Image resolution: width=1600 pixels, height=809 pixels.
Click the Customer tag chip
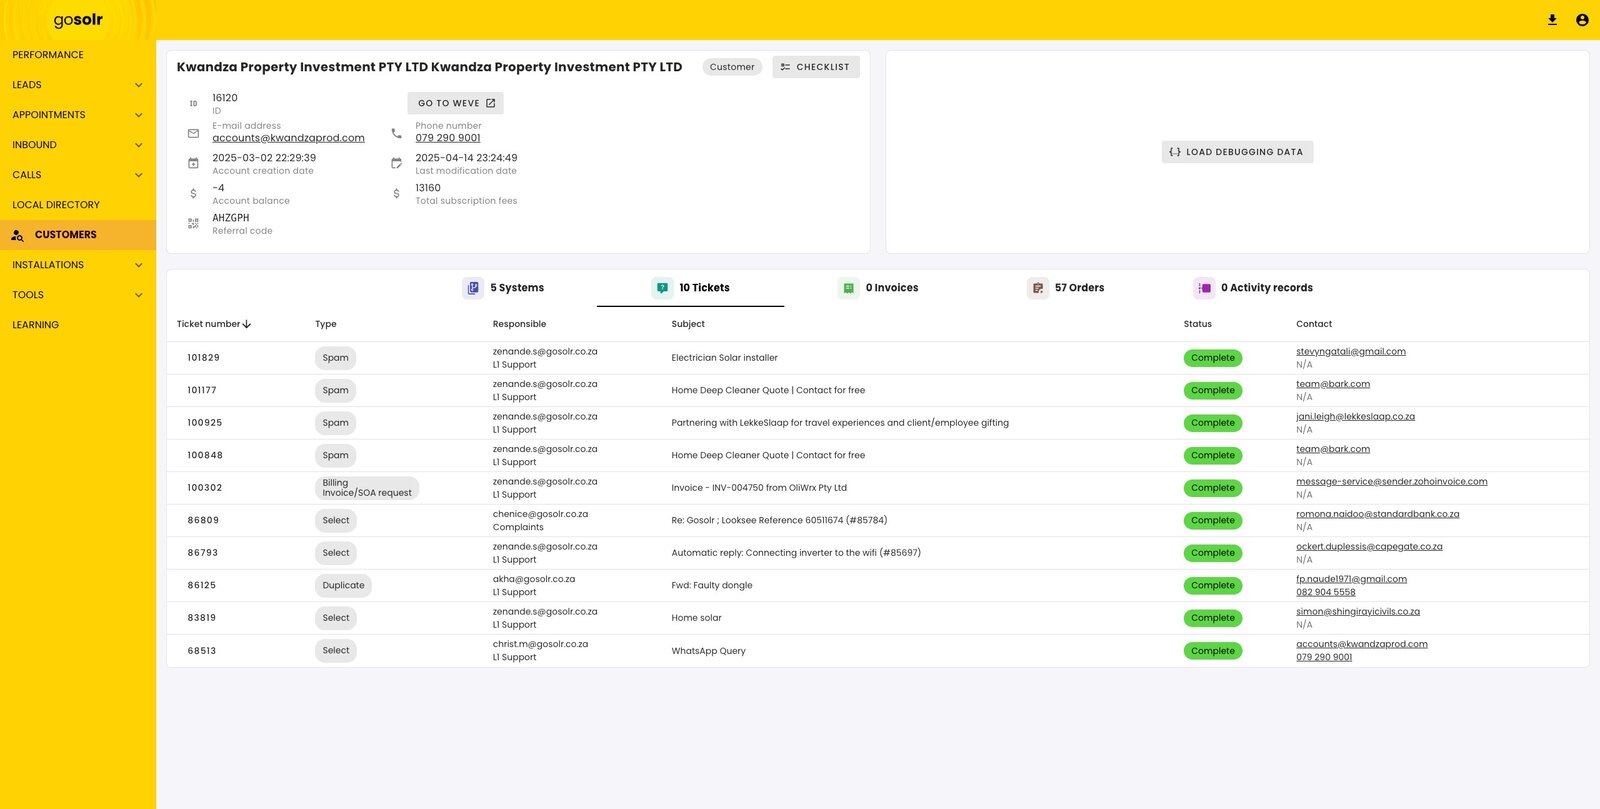point(732,67)
